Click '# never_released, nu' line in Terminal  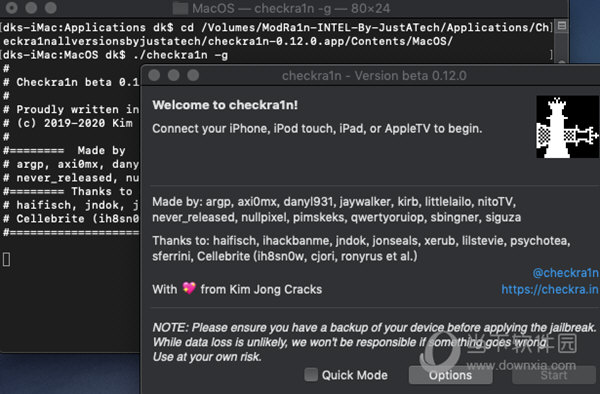[x=71, y=178]
